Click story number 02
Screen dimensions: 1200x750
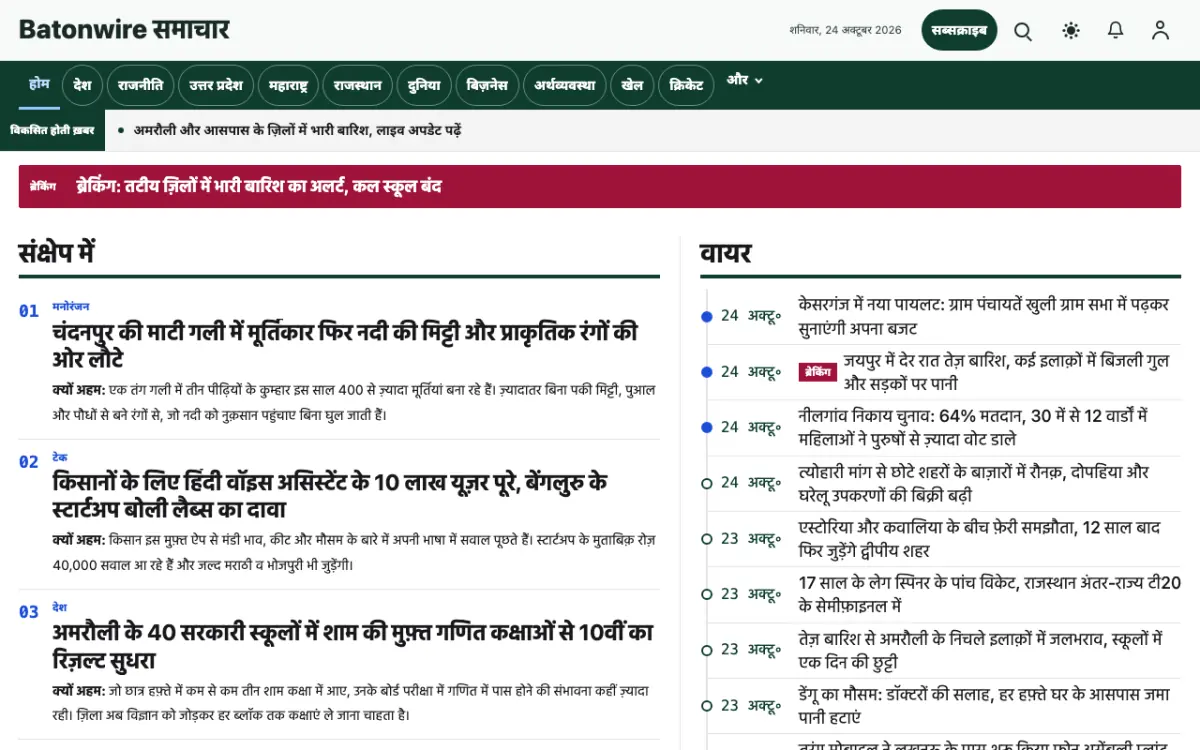[29, 461]
